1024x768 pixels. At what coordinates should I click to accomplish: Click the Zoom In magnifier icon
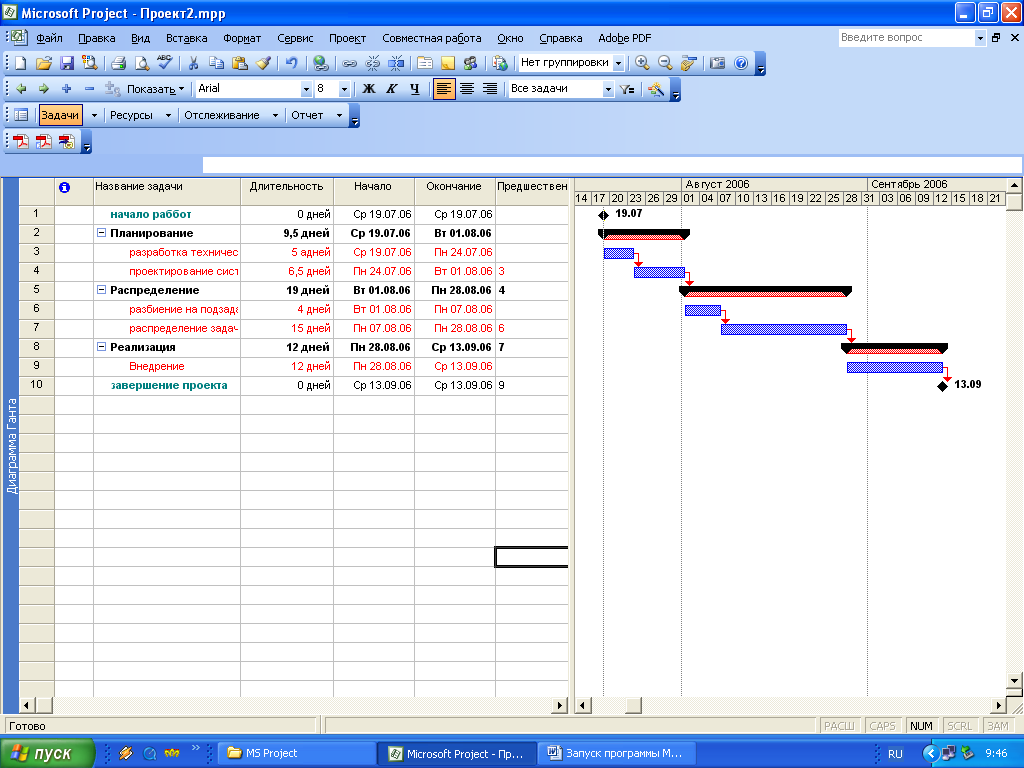pyautogui.click(x=642, y=63)
